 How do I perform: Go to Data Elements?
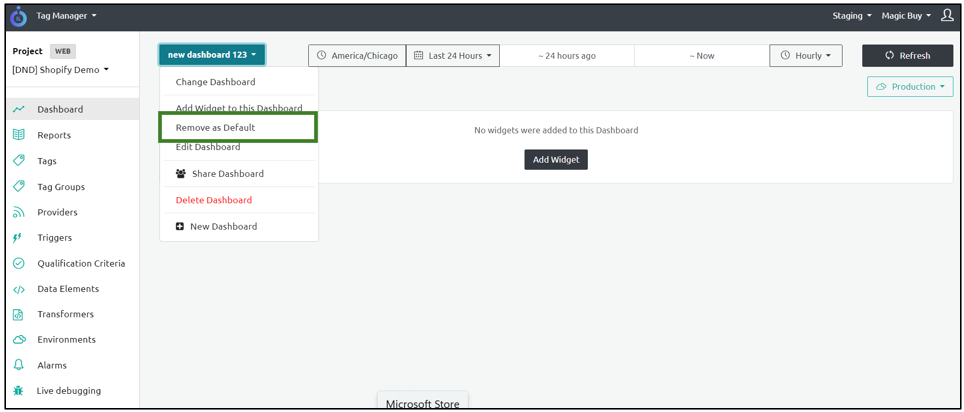(69, 289)
